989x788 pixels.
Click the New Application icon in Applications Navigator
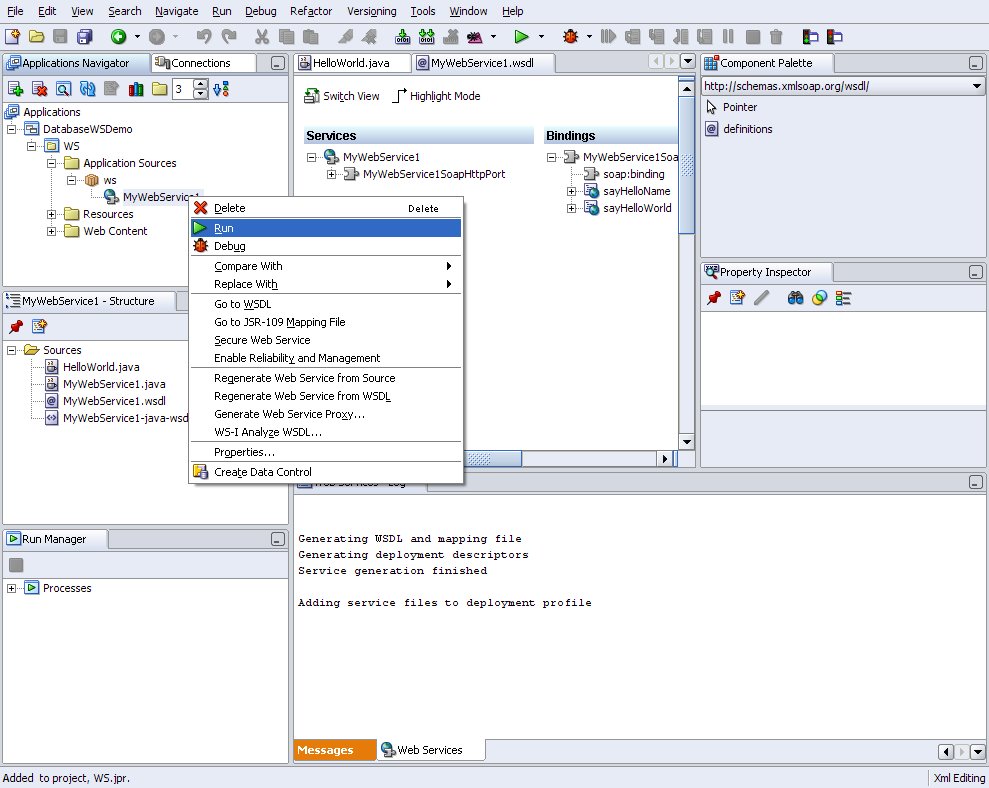[15, 89]
